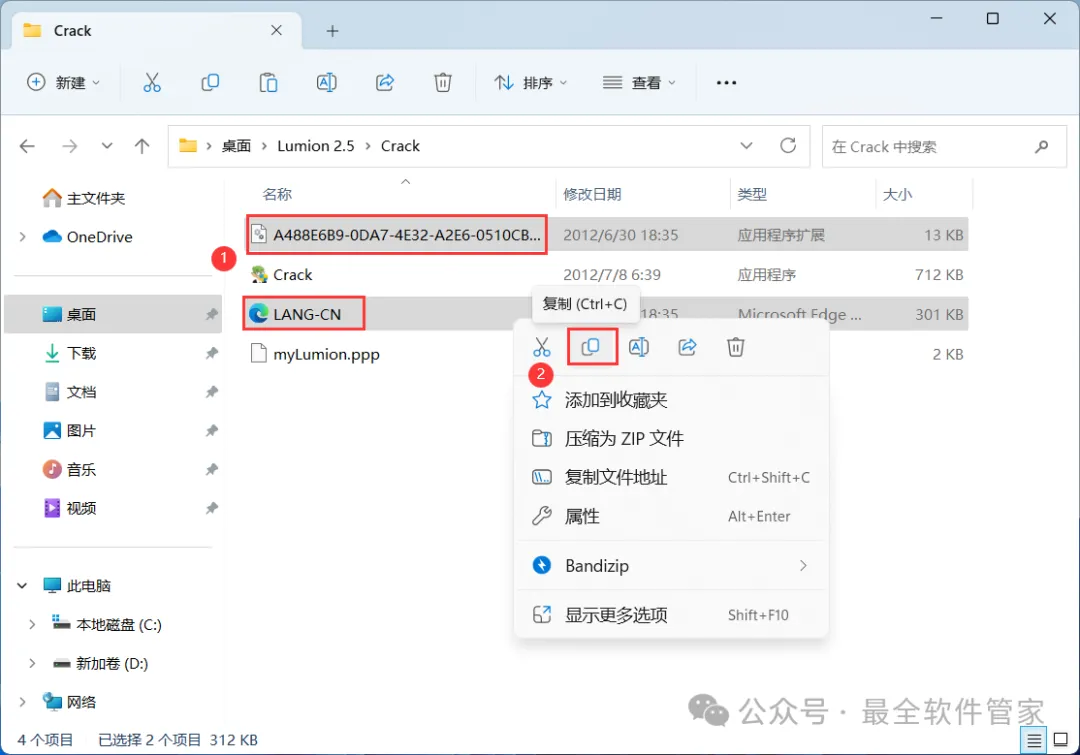Click 桌面 in the address breadcrumb
Image resolution: width=1080 pixels, height=755 pixels.
pos(236,146)
